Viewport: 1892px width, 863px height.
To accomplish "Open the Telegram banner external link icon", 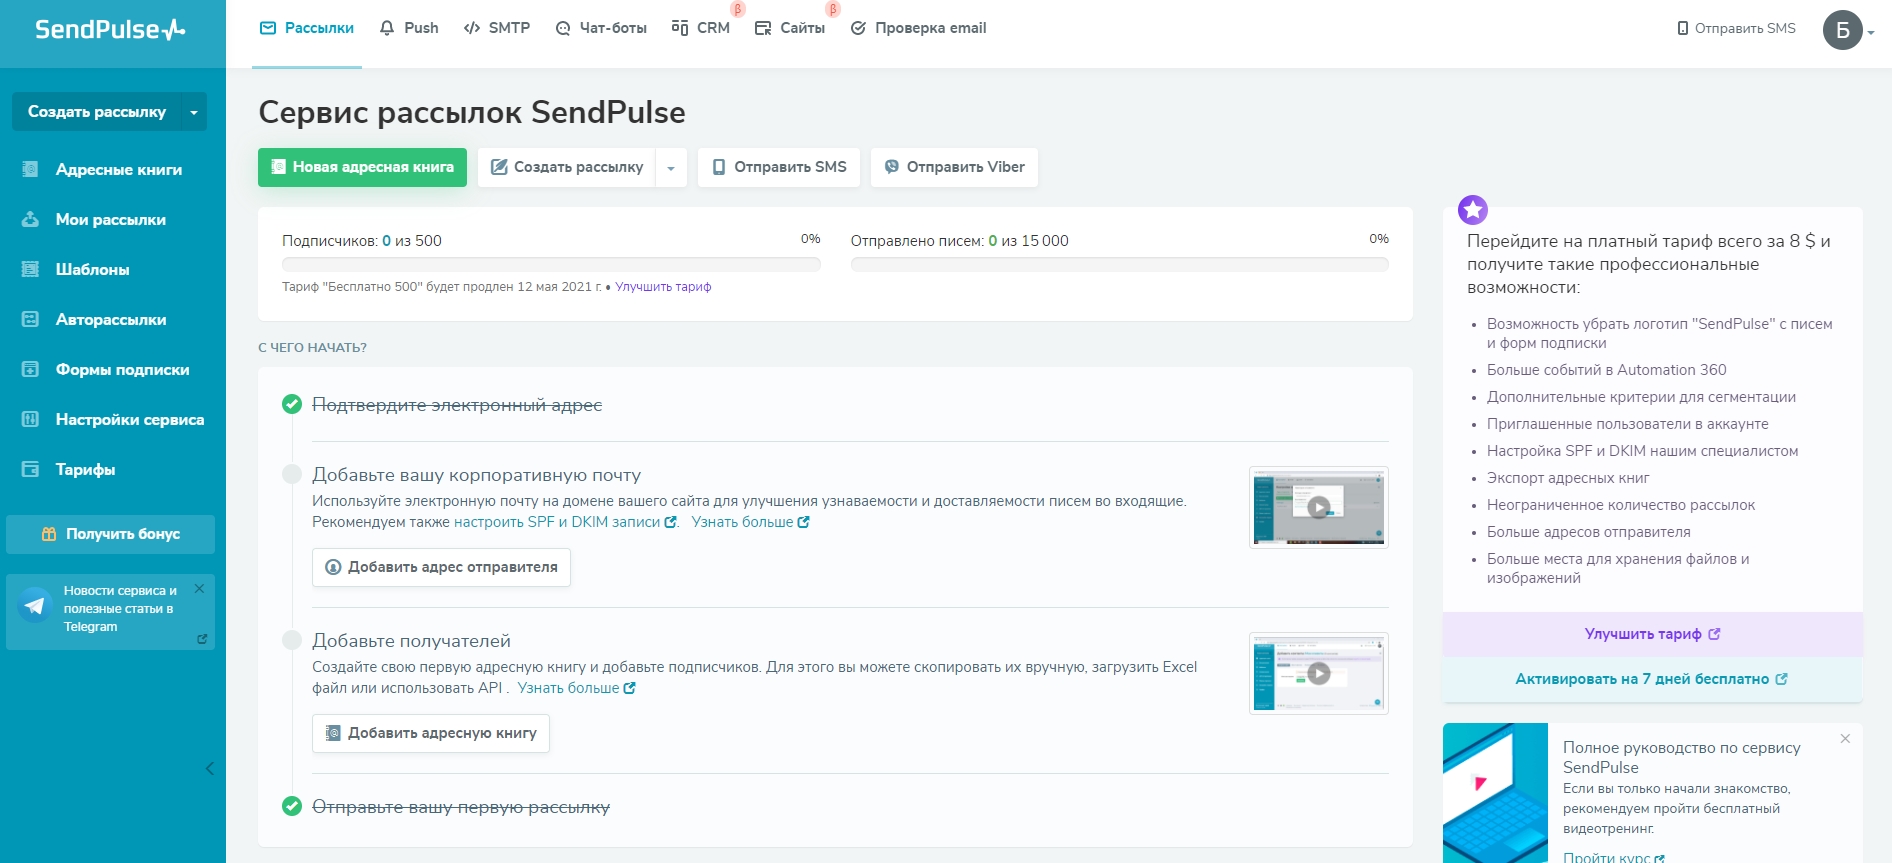I will point(202,638).
